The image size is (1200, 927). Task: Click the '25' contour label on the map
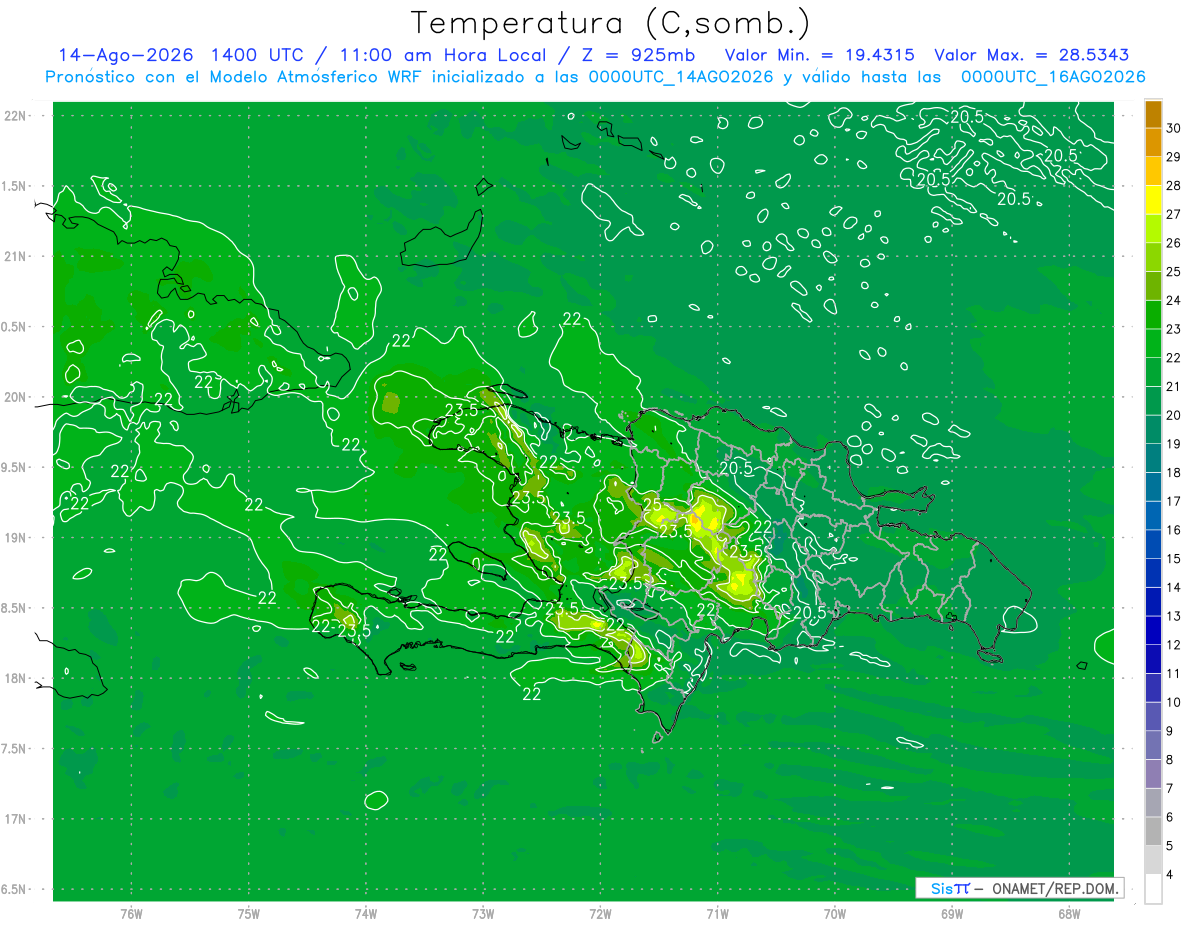[651, 505]
